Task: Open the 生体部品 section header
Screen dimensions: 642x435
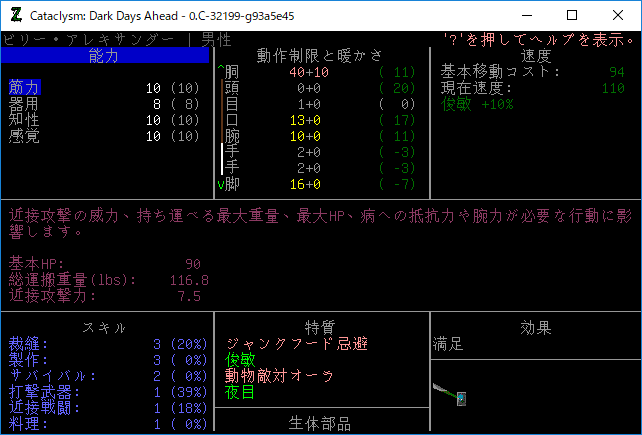Action: (x=320, y=423)
